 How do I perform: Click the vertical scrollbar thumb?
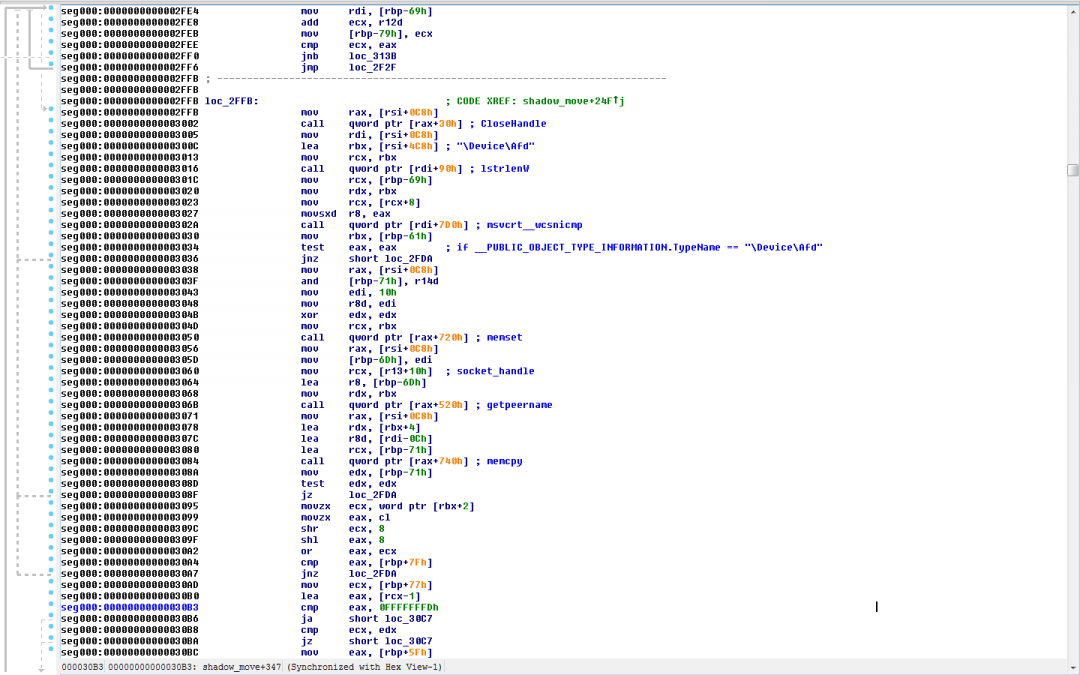coord(1072,169)
